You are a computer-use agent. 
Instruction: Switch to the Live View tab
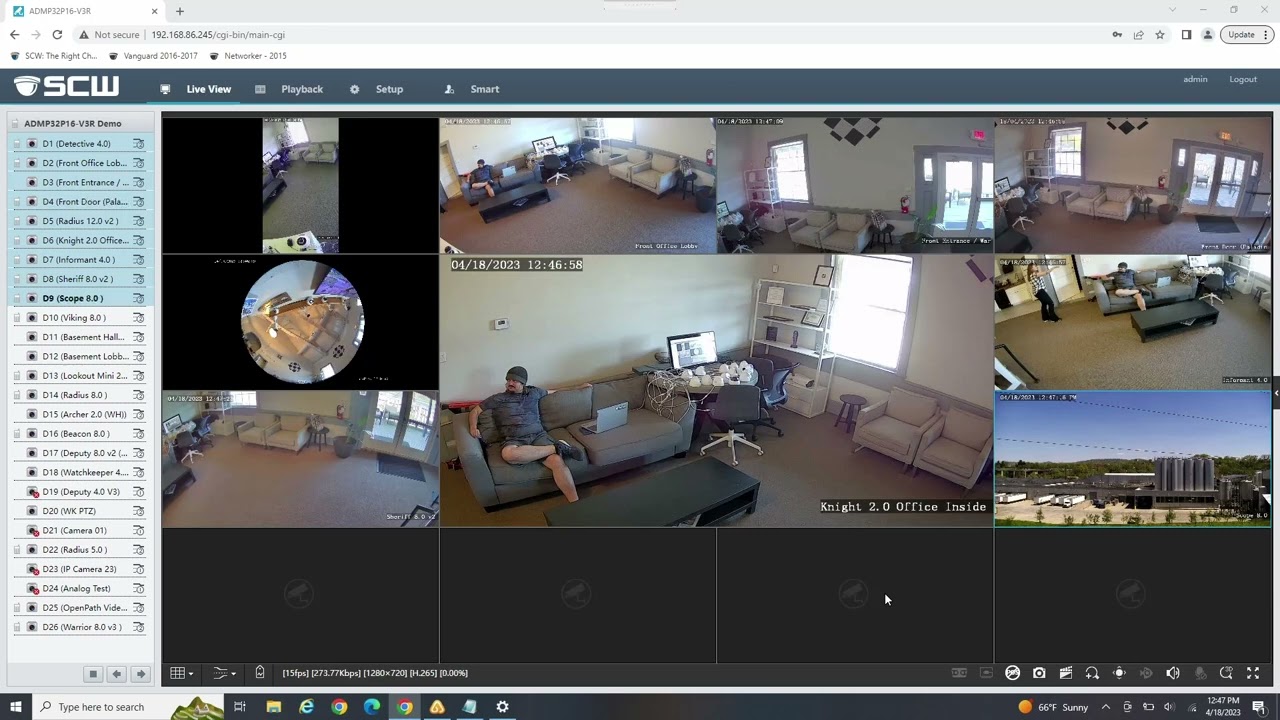(196, 89)
